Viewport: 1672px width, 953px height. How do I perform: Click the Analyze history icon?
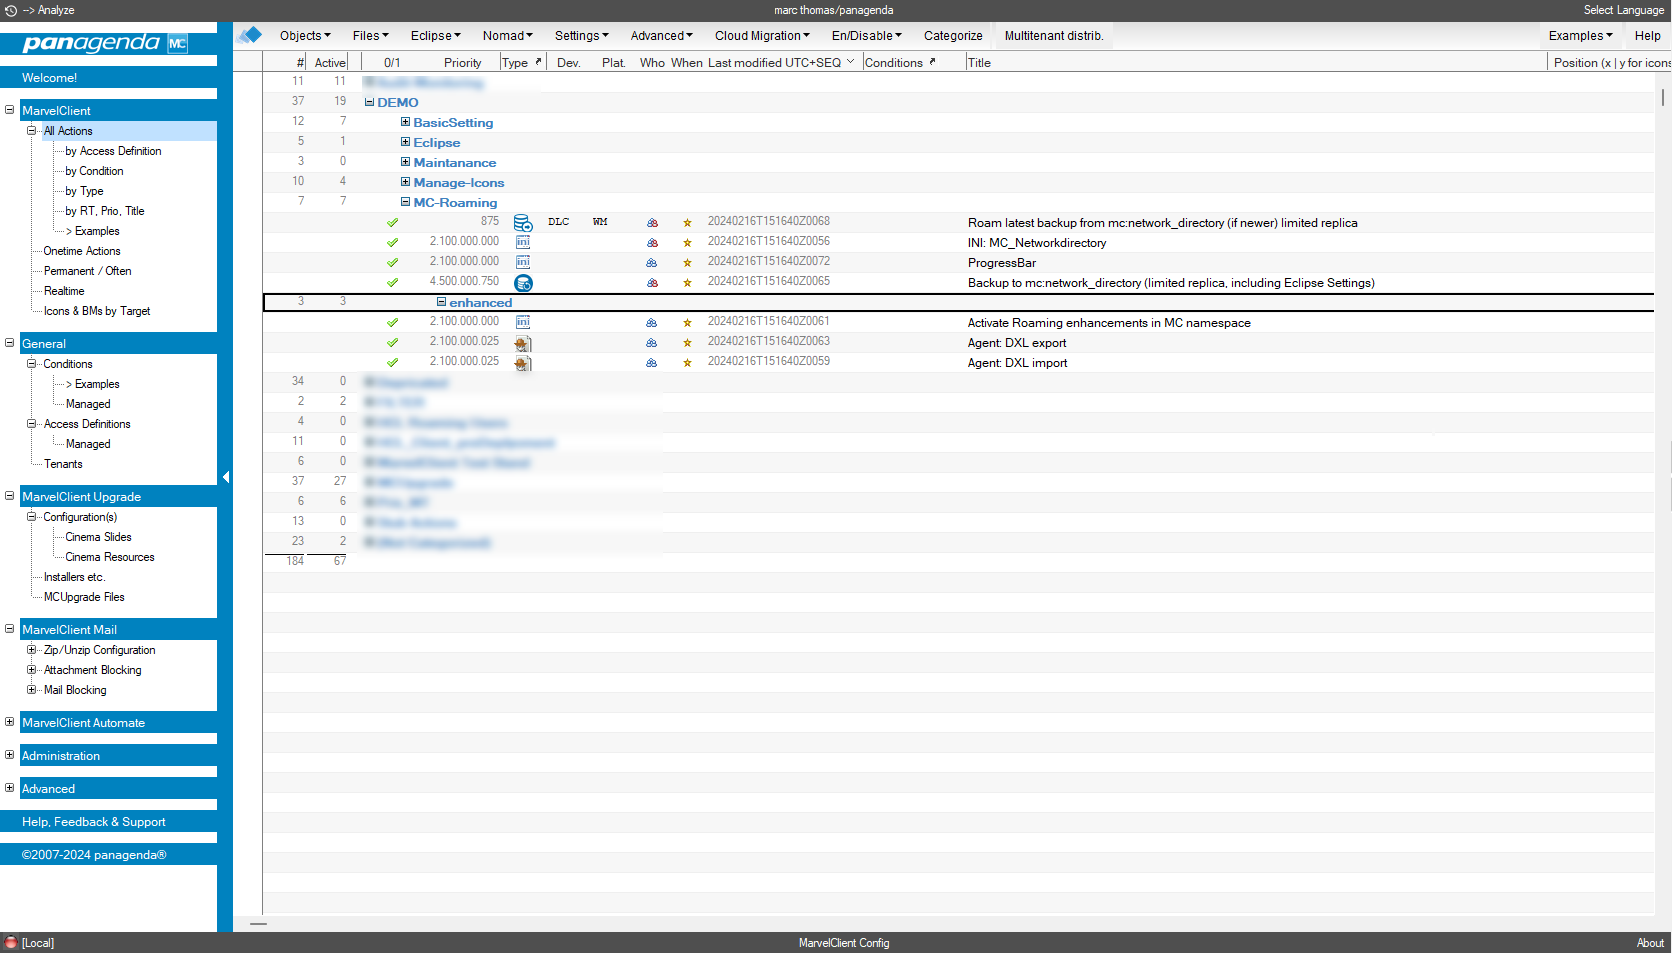[x=11, y=10]
